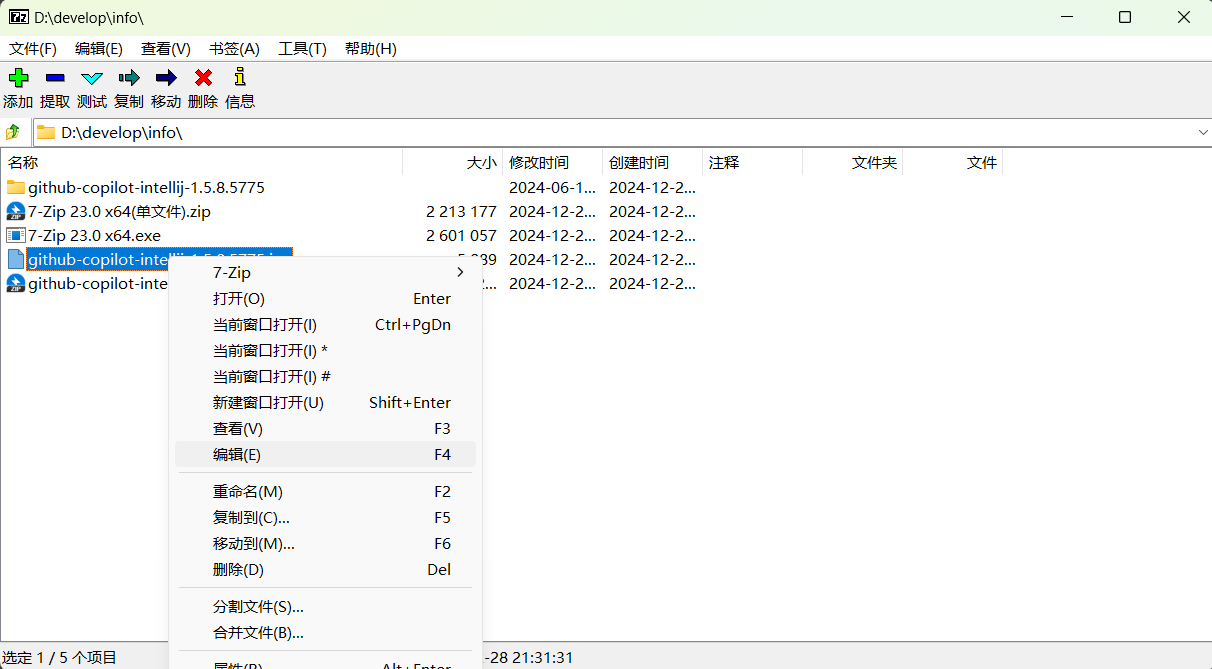Image resolution: width=1212 pixels, height=669 pixels.
Task: Choose 删除(D) in context menu
Action: pyautogui.click(x=325, y=569)
